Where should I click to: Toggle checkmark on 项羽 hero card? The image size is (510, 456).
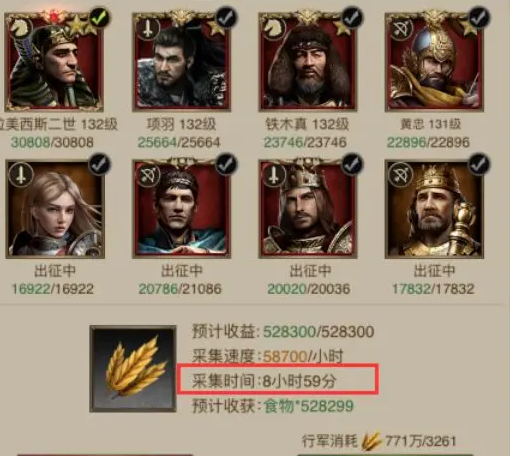tap(226, 17)
